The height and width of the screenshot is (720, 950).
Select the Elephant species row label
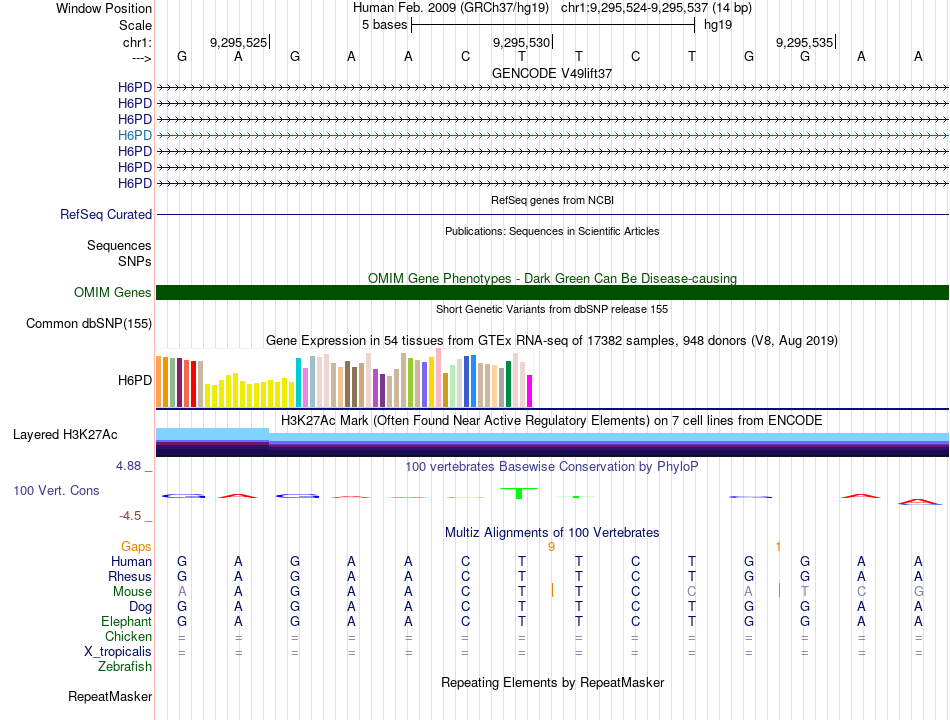[x=127, y=622]
